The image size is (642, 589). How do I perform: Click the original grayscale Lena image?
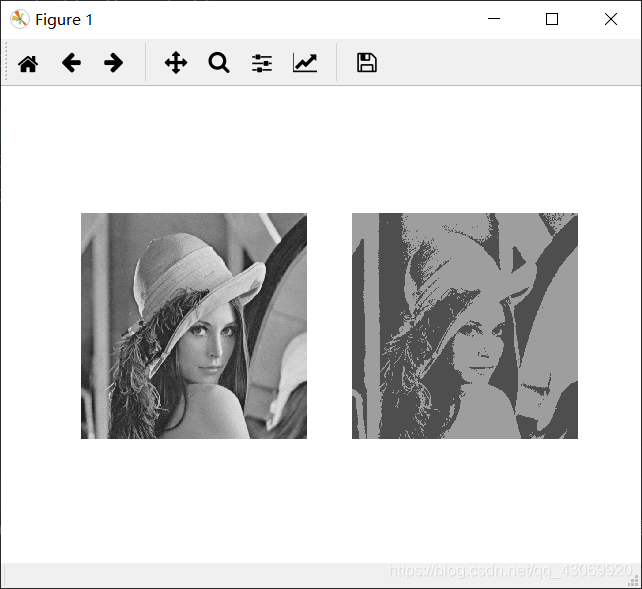point(194,326)
